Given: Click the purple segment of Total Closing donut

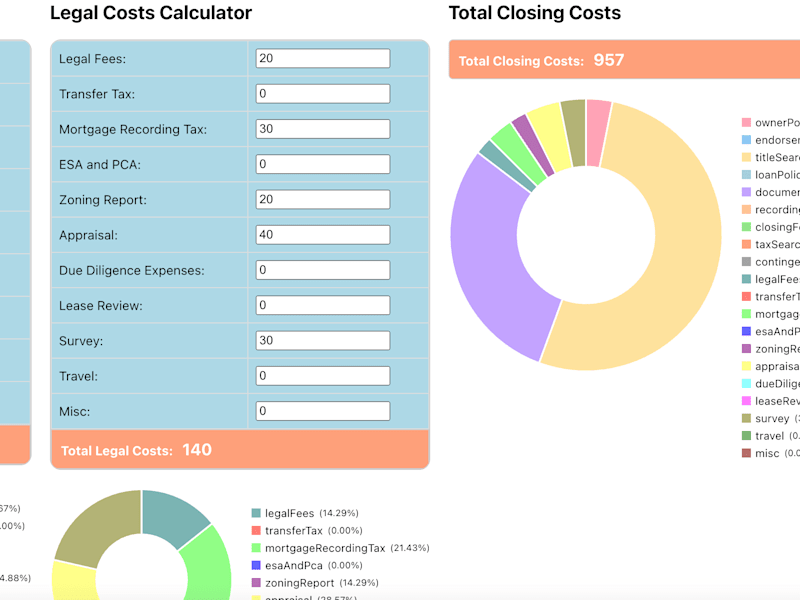Looking at the screenshot, I should coord(490,265).
